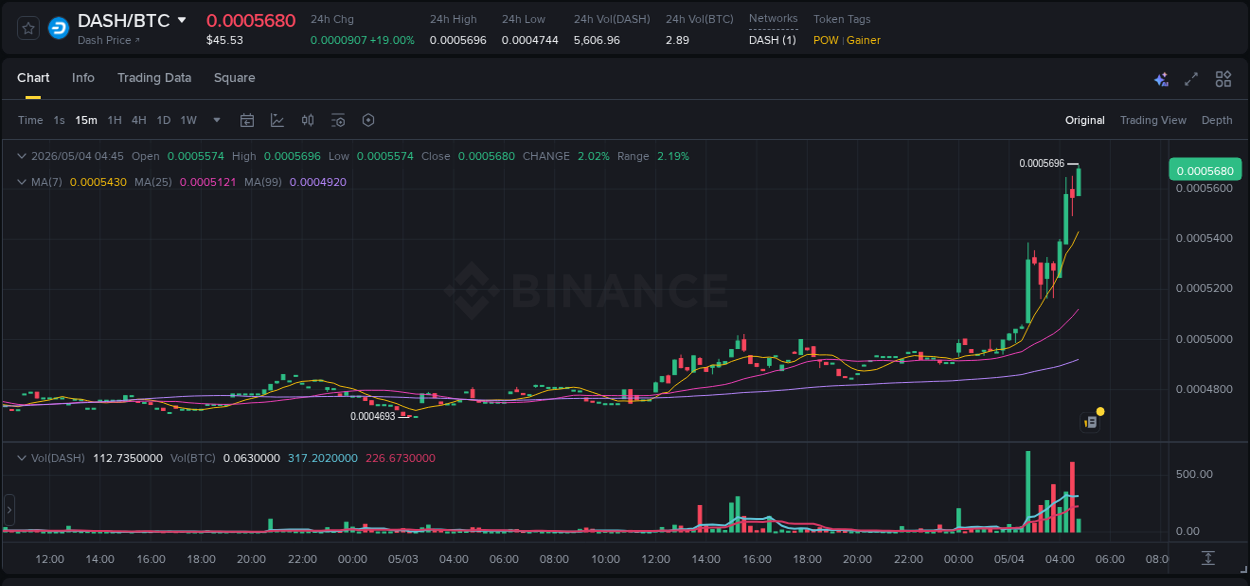The image size is (1250, 586).
Task: Expand chart to fullscreen
Action: pyautogui.click(x=1191, y=79)
